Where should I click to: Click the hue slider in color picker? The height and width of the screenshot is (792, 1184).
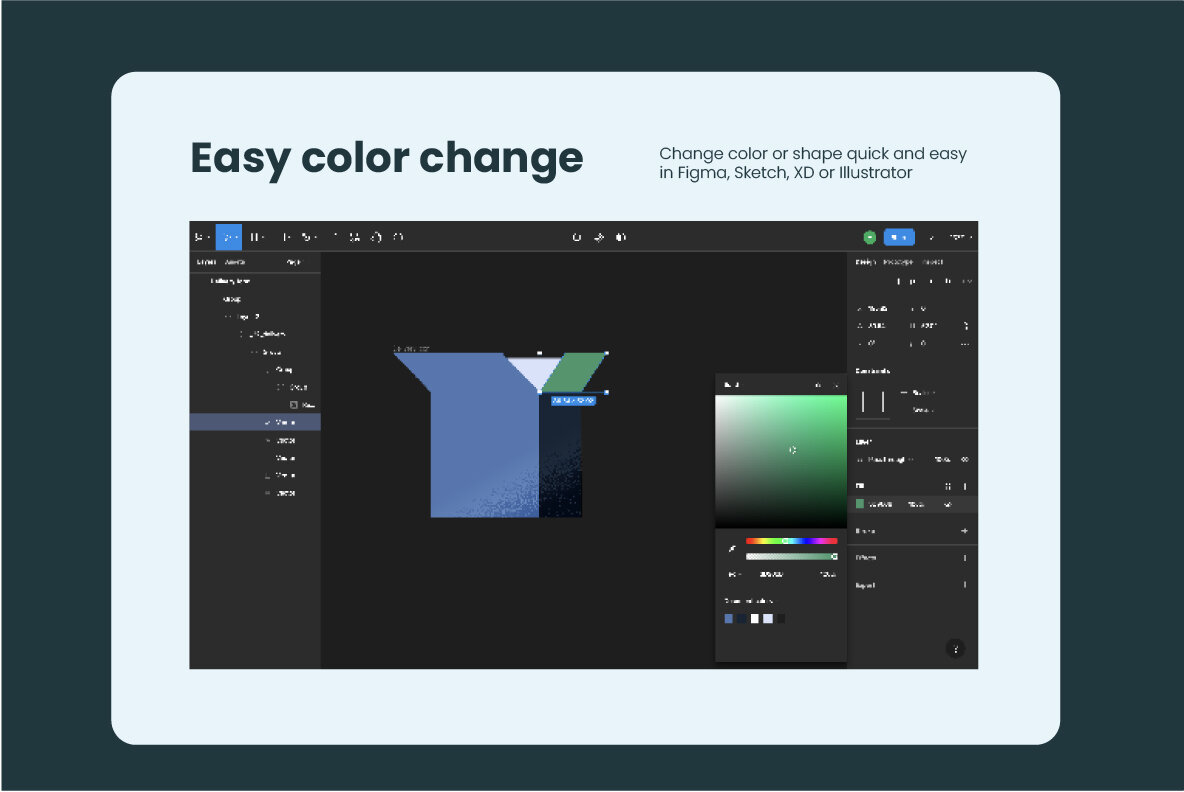pyautogui.click(x=791, y=541)
